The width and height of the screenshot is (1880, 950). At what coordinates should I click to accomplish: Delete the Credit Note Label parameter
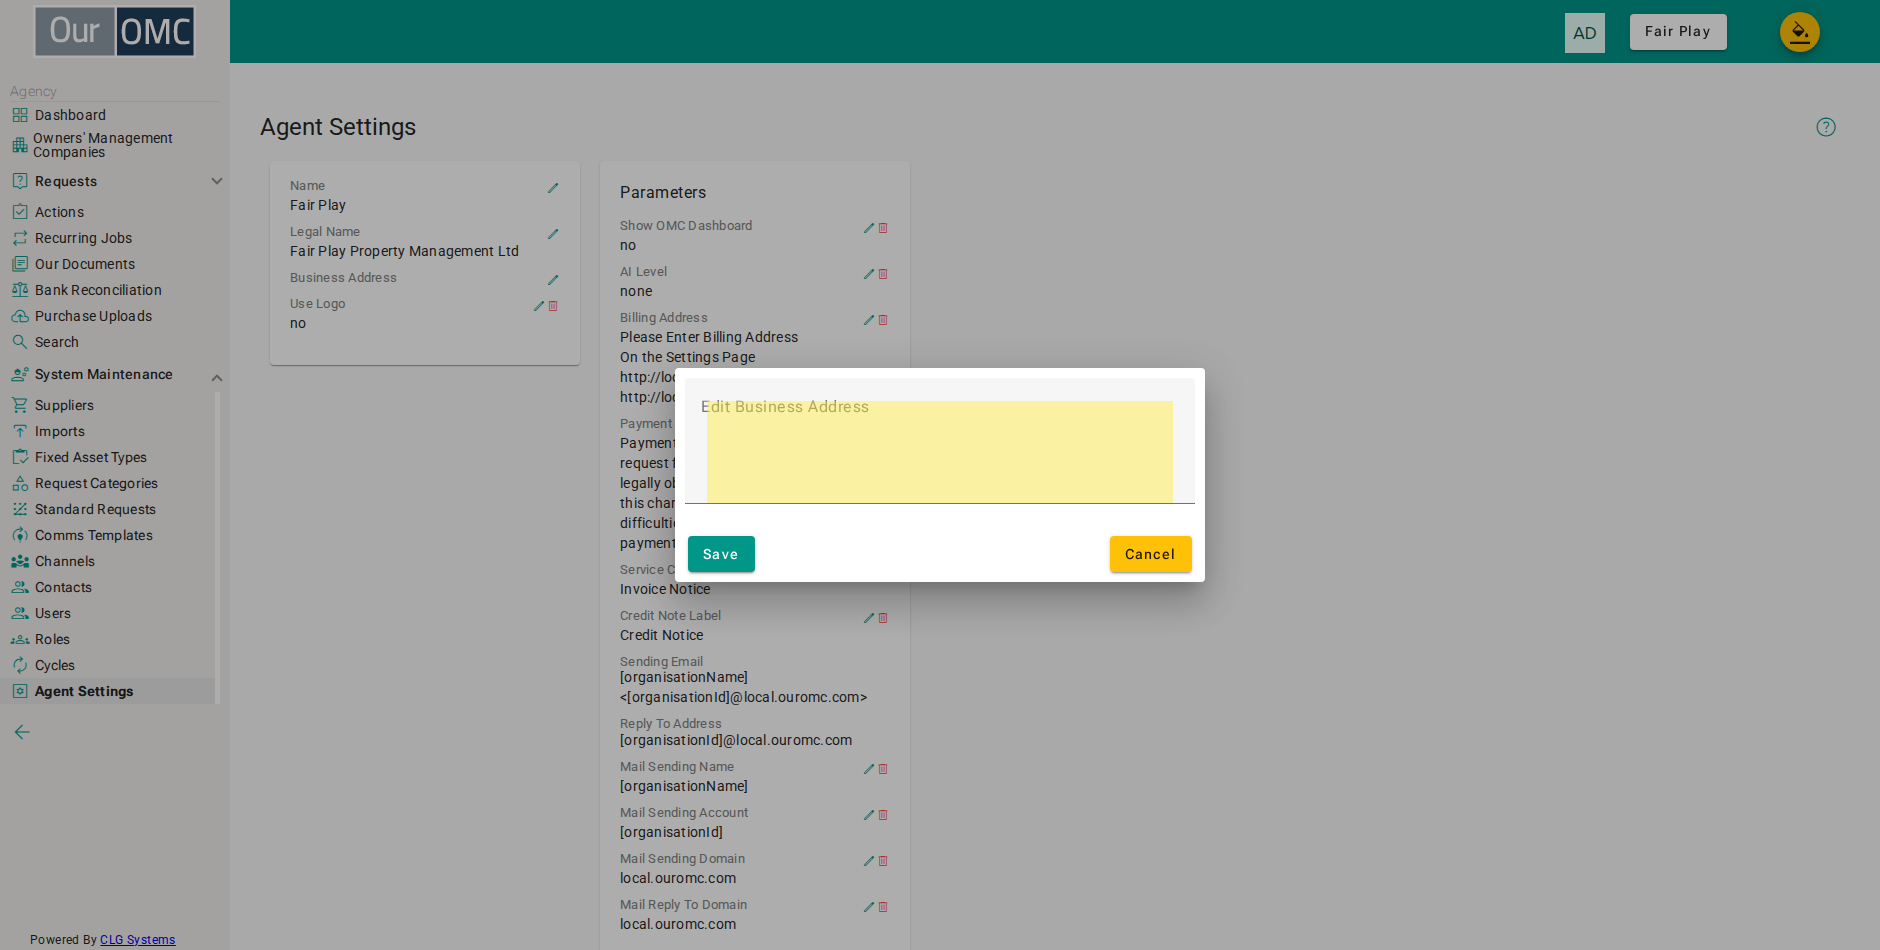pos(883,618)
